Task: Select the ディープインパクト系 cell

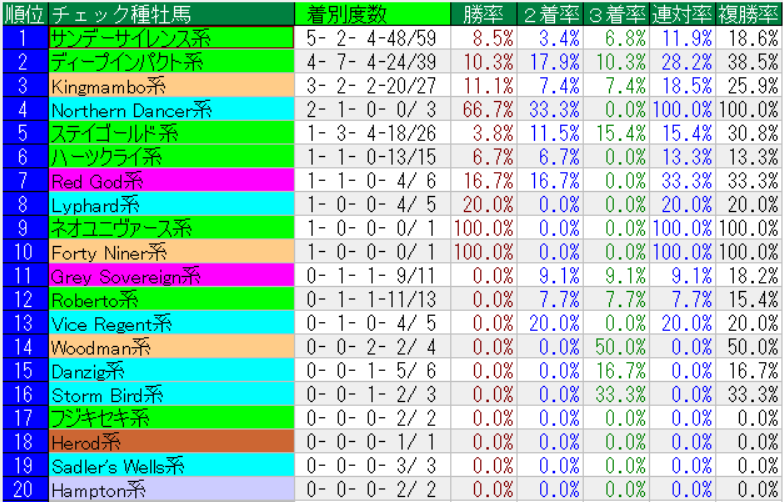Action: pyautogui.click(x=172, y=61)
